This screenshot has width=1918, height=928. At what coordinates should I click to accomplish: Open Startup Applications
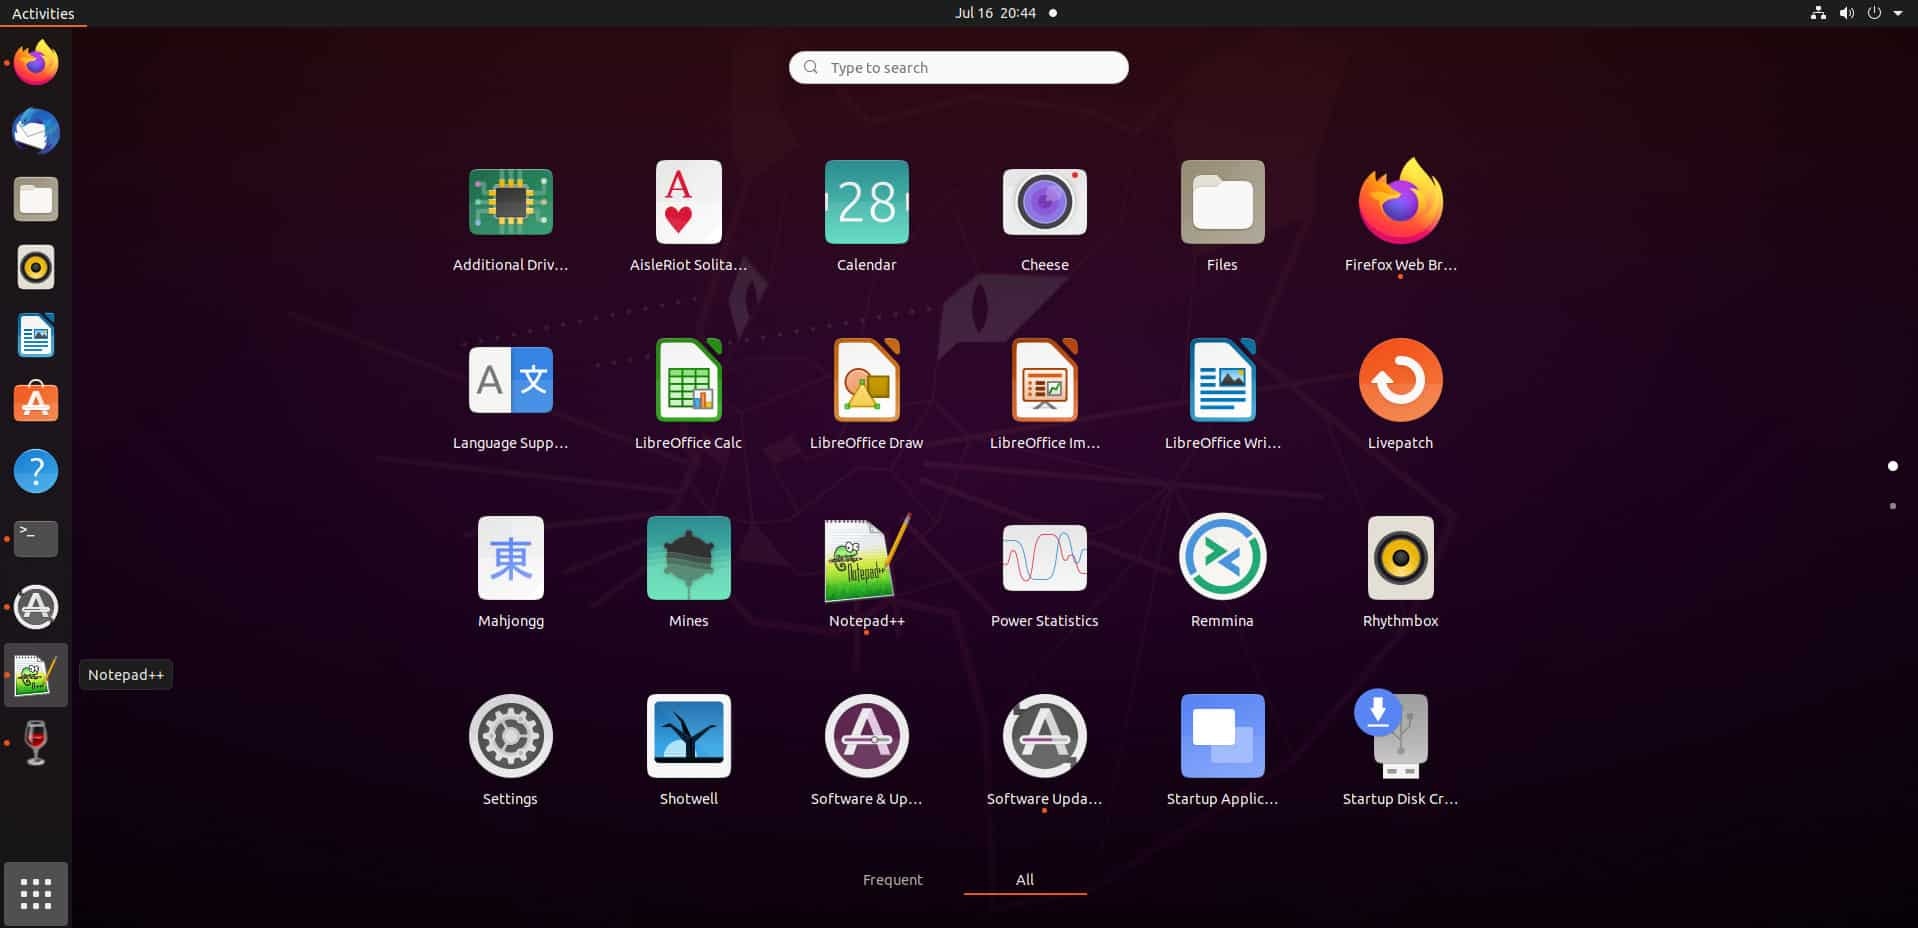(x=1222, y=736)
